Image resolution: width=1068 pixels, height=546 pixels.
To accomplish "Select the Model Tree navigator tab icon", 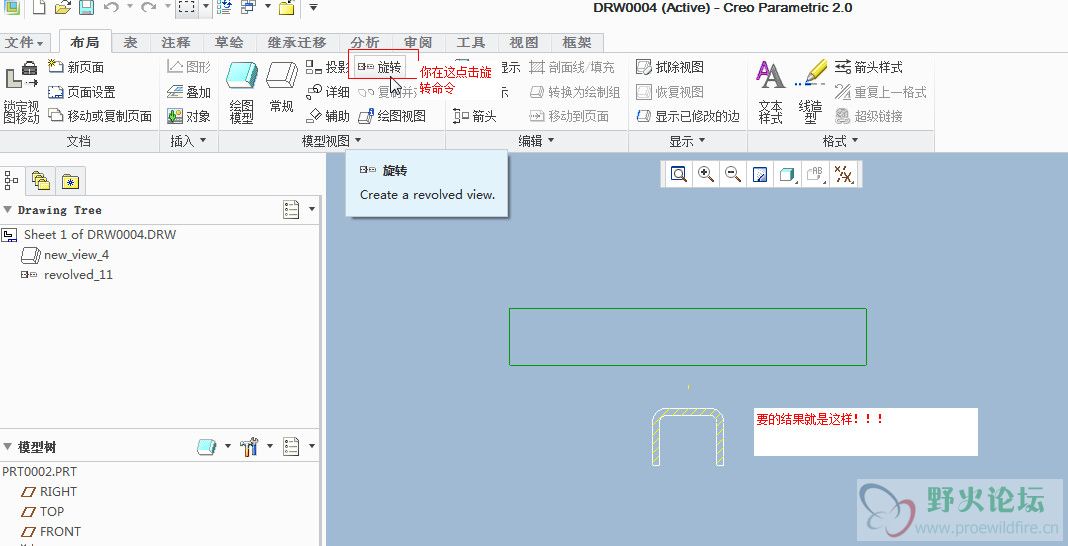I will click(x=12, y=180).
